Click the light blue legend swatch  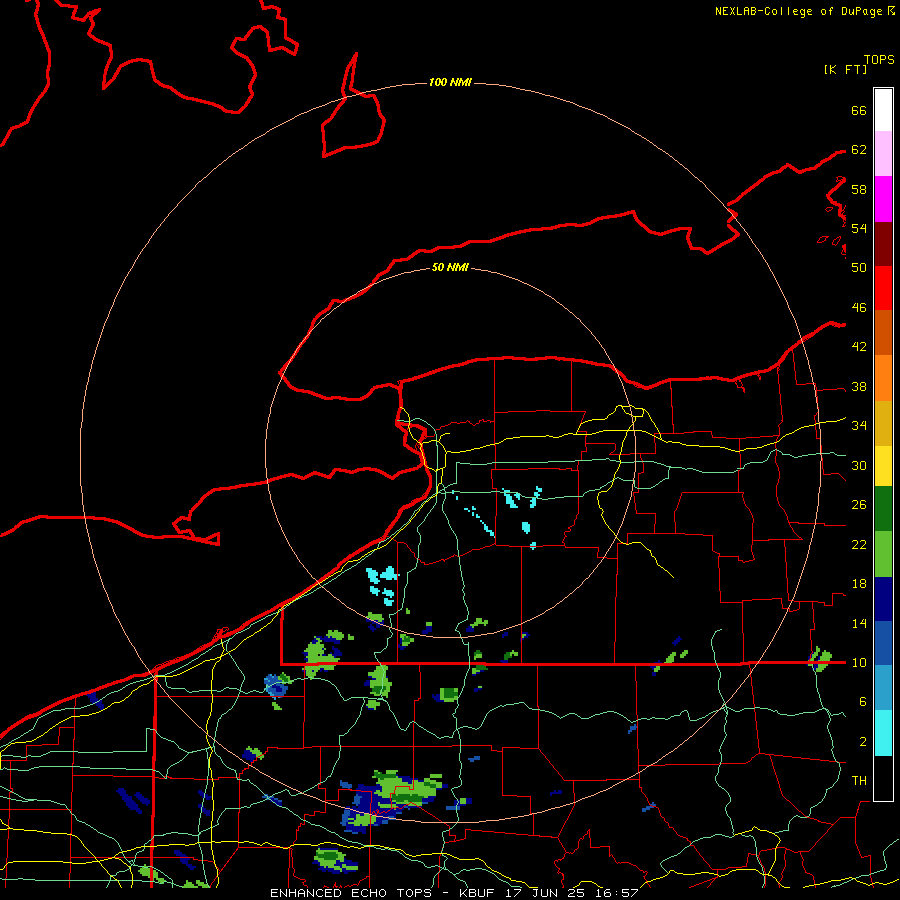point(883,688)
